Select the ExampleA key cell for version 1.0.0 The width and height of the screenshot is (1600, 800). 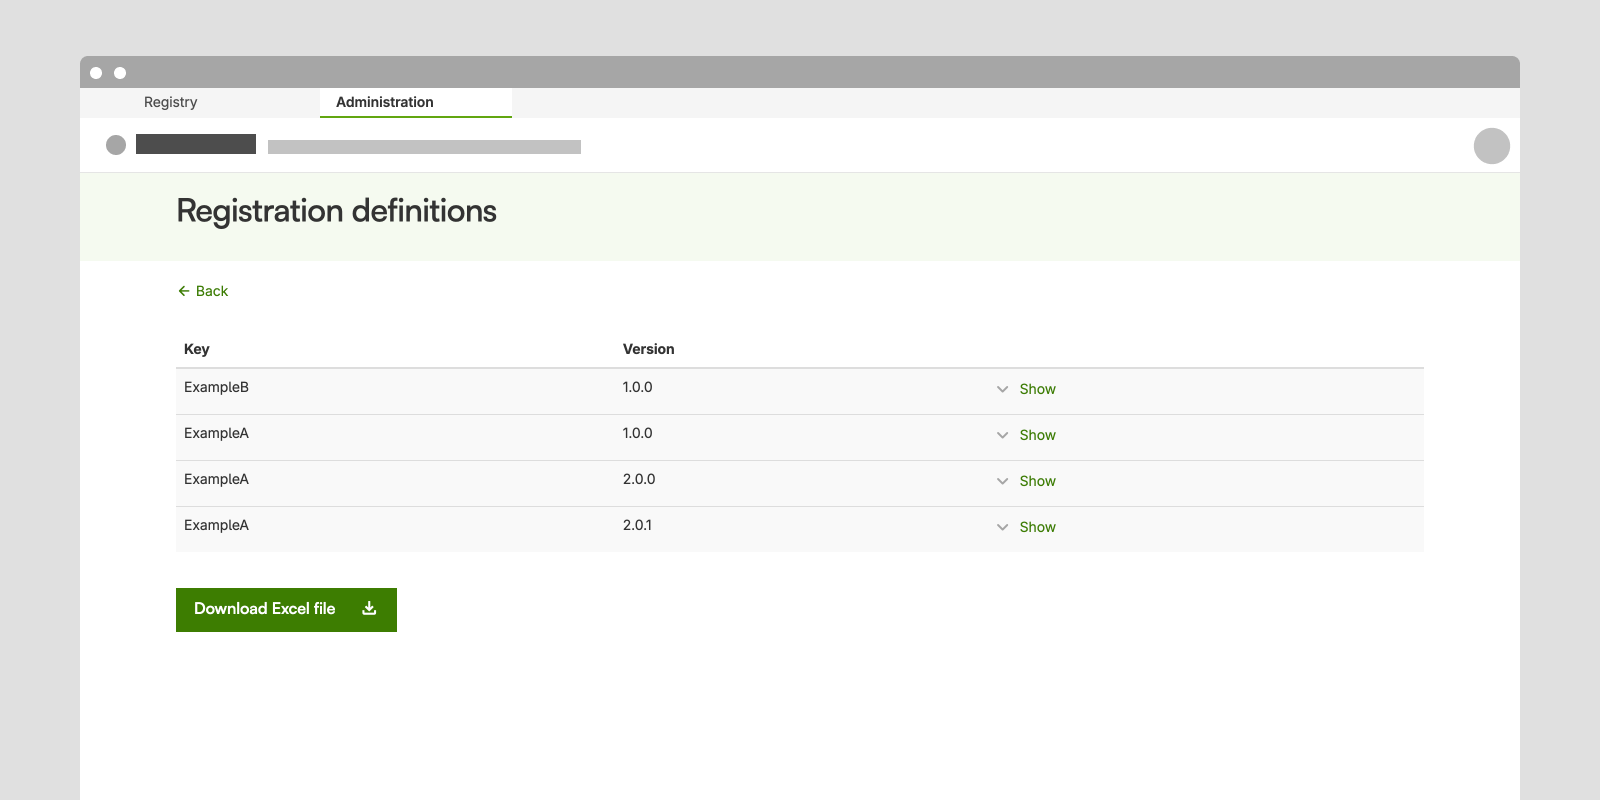(x=216, y=433)
